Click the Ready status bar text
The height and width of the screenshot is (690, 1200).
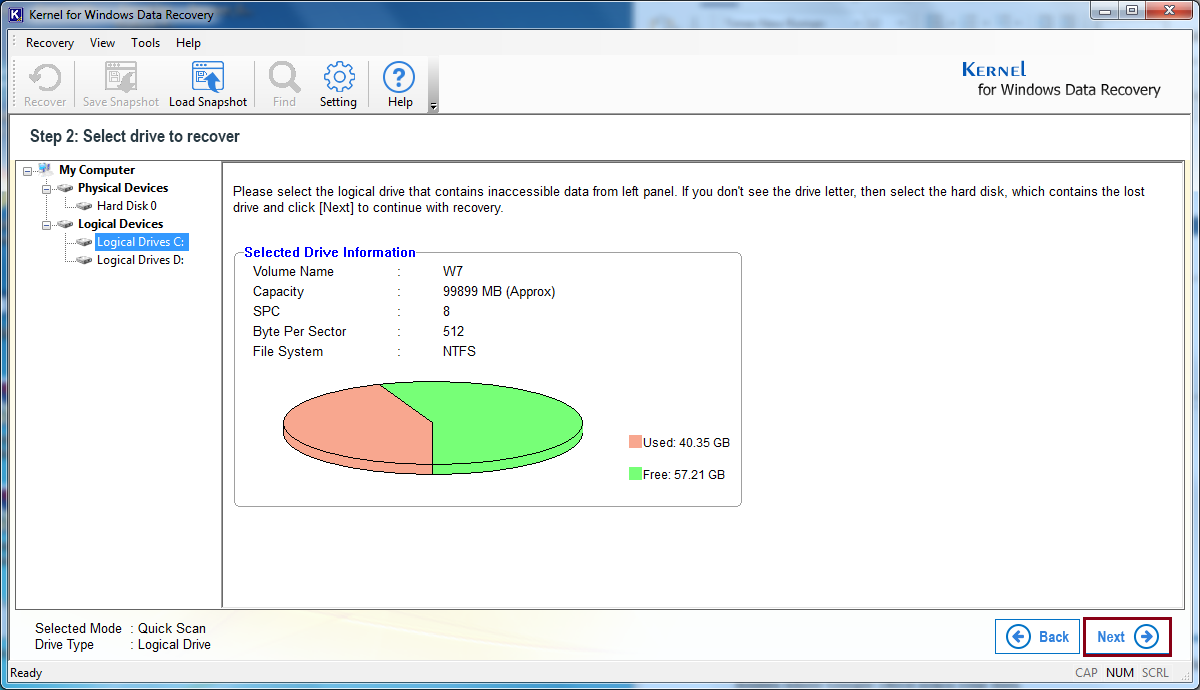coord(26,673)
